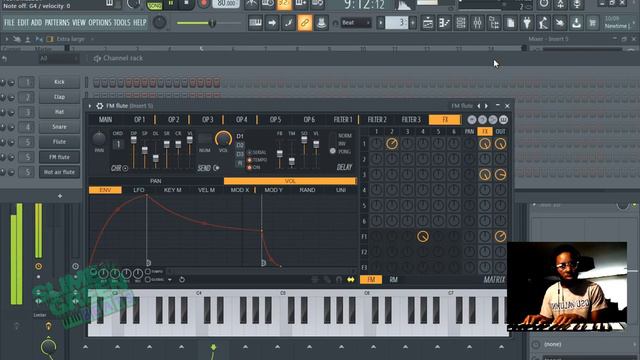Click the stop button in transport

(187, 3)
